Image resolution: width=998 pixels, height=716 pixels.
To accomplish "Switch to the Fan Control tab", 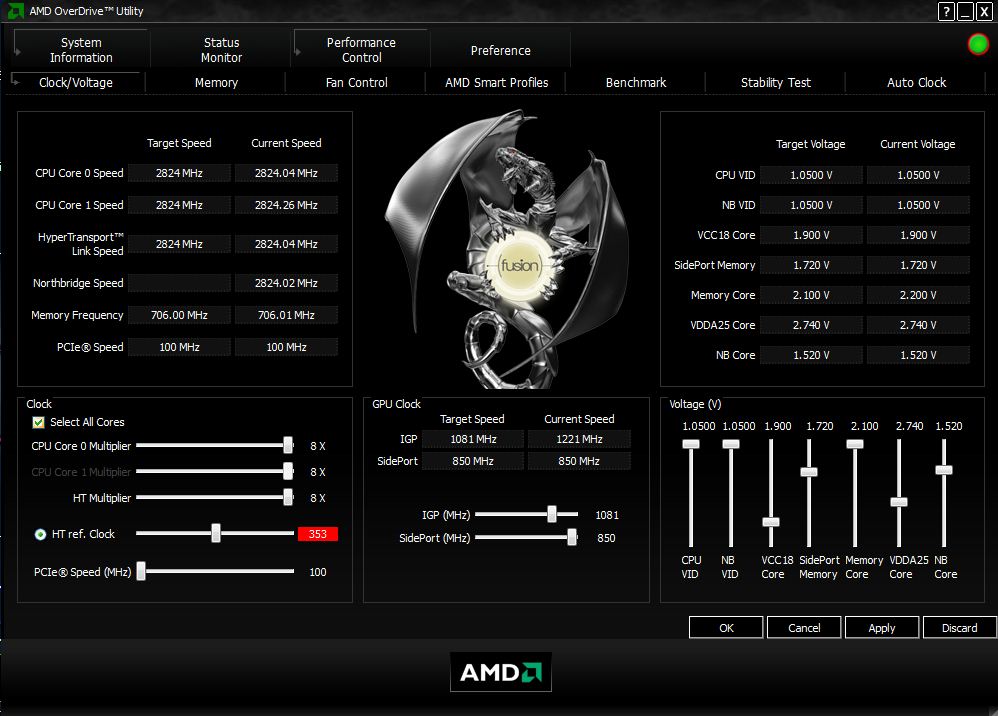I will point(355,82).
